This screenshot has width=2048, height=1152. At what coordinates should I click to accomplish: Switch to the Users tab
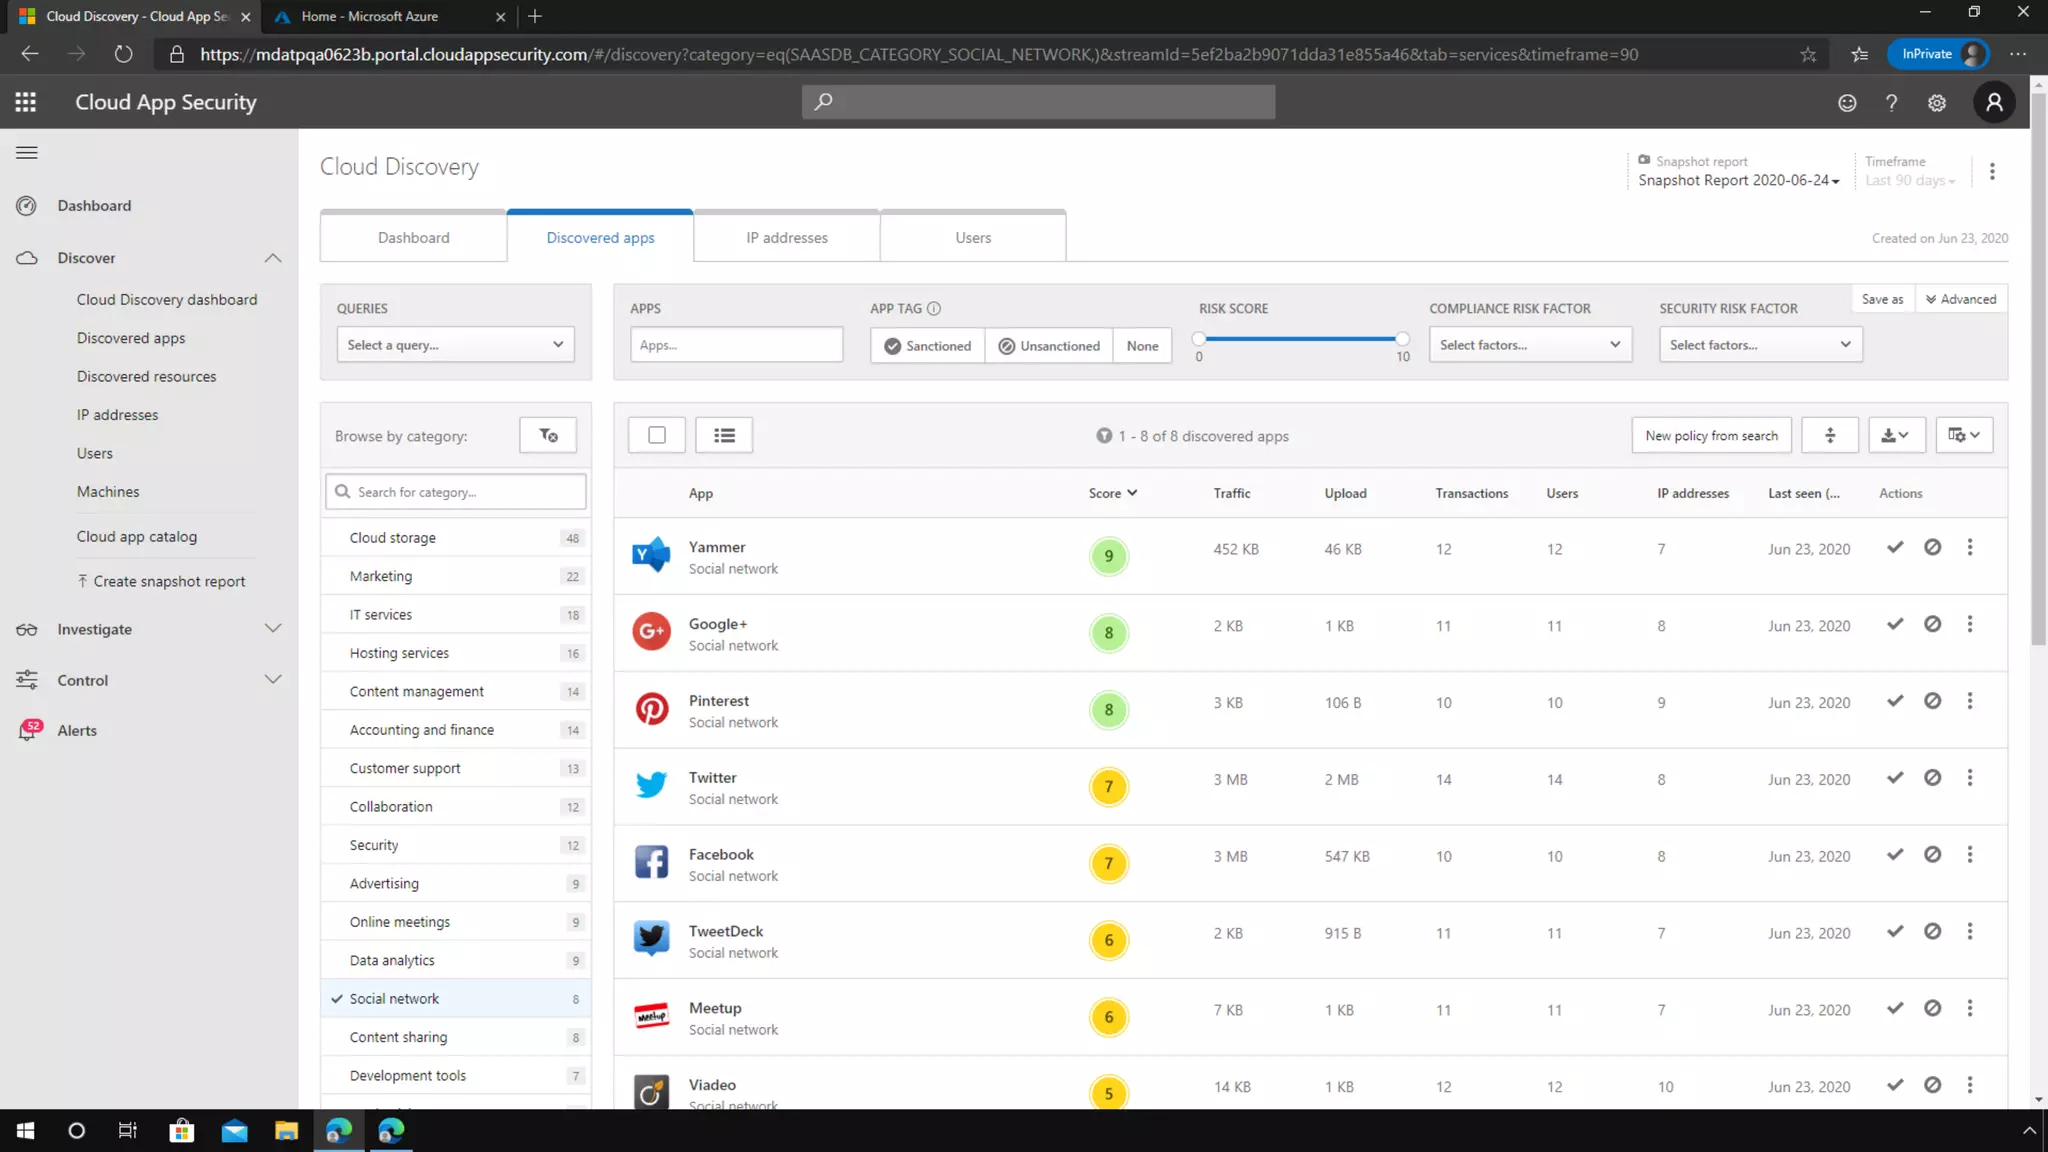tap(973, 238)
